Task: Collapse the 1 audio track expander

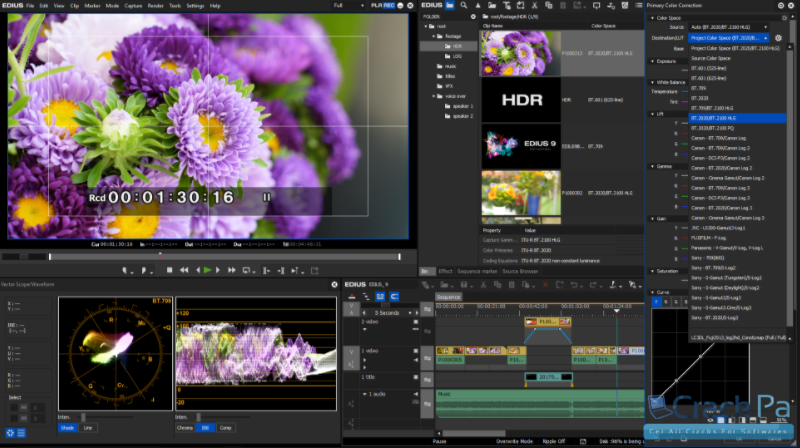Action: coord(364,394)
